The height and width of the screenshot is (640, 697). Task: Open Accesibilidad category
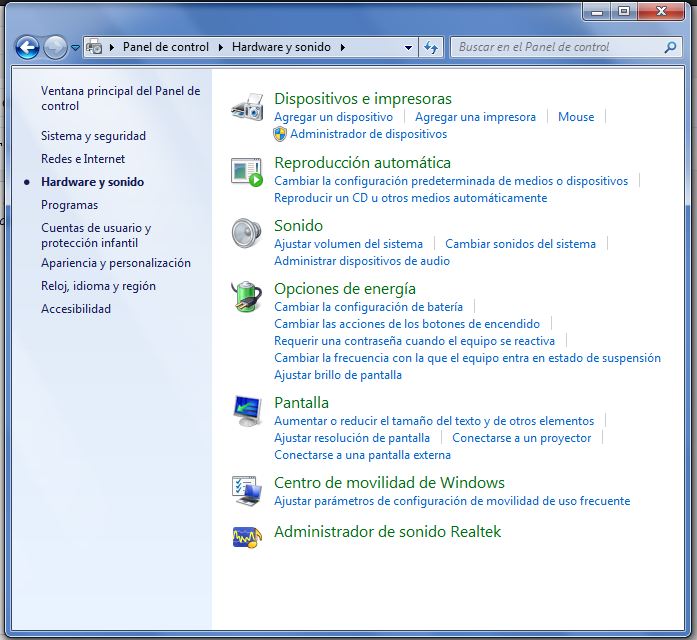point(76,309)
